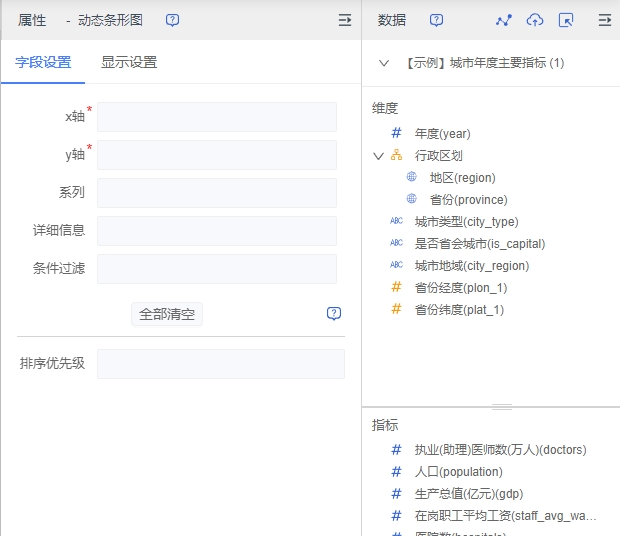Click the help icon beside 数据 title

[x=436, y=20]
